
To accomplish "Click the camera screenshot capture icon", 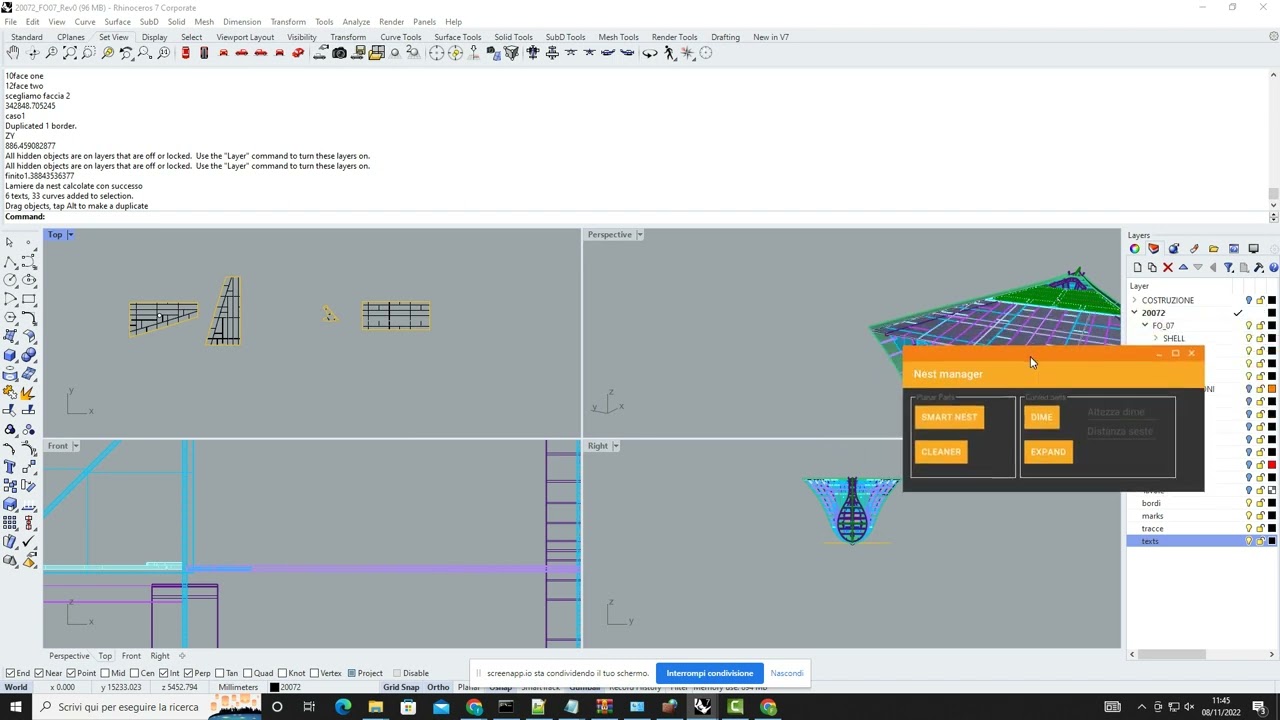I will 340,53.
